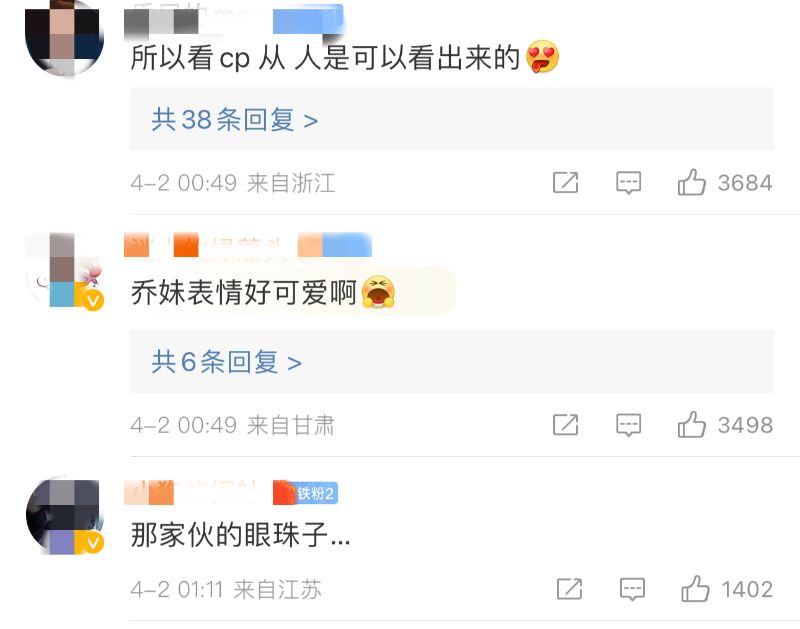Tap the comment text 那家伙的眼珠子...
The image size is (800, 629).
[x=240, y=535]
